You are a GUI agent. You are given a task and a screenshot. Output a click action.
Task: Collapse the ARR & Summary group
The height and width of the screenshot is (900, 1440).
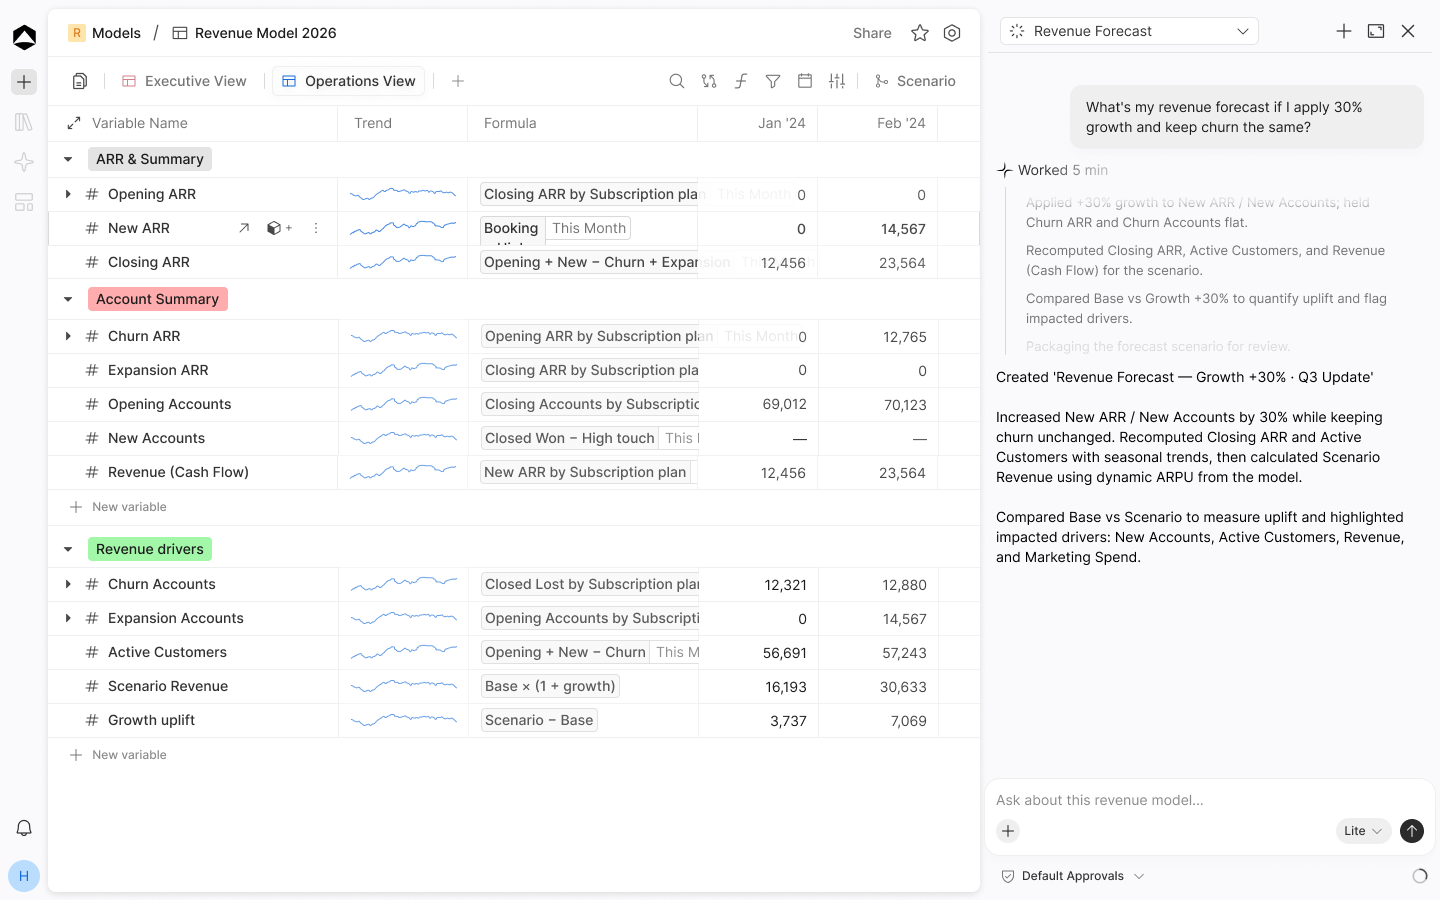68,159
